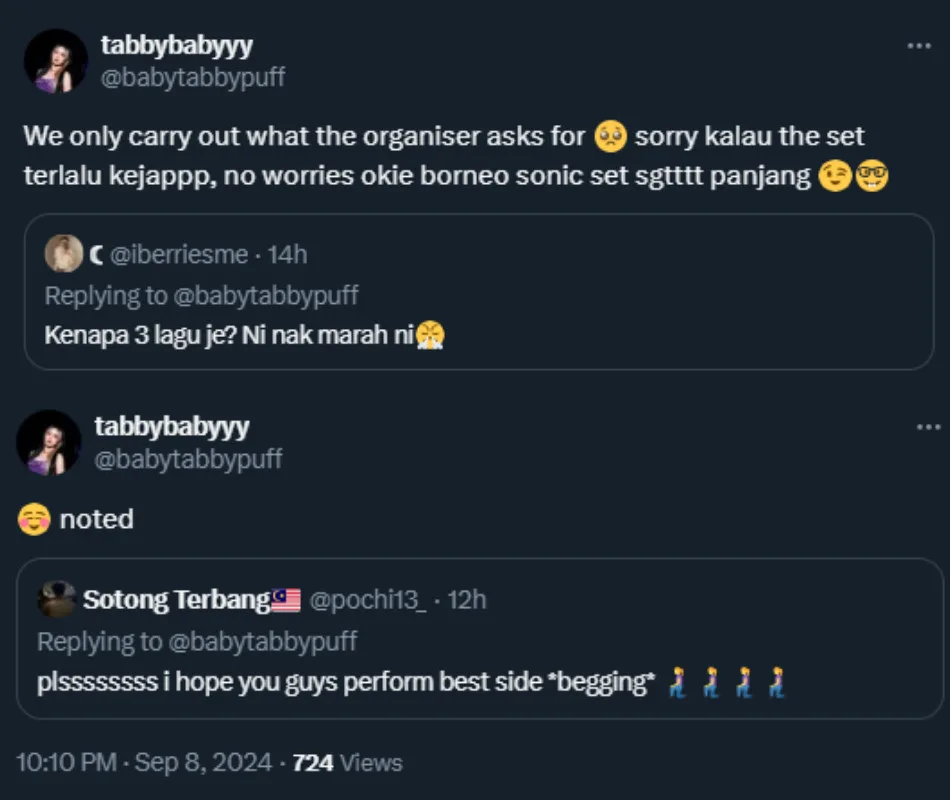
Task: Open the @pochi13_ handle link
Action: (368, 600)
